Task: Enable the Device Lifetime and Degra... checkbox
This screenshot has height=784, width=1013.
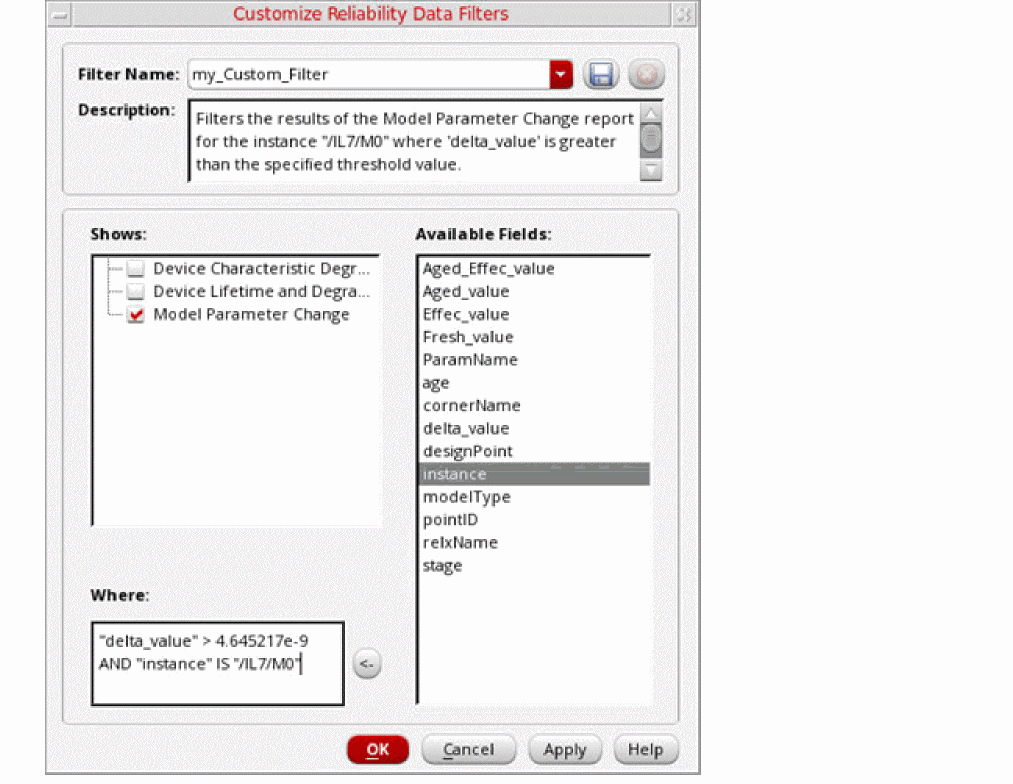Action: click(136, 292)
